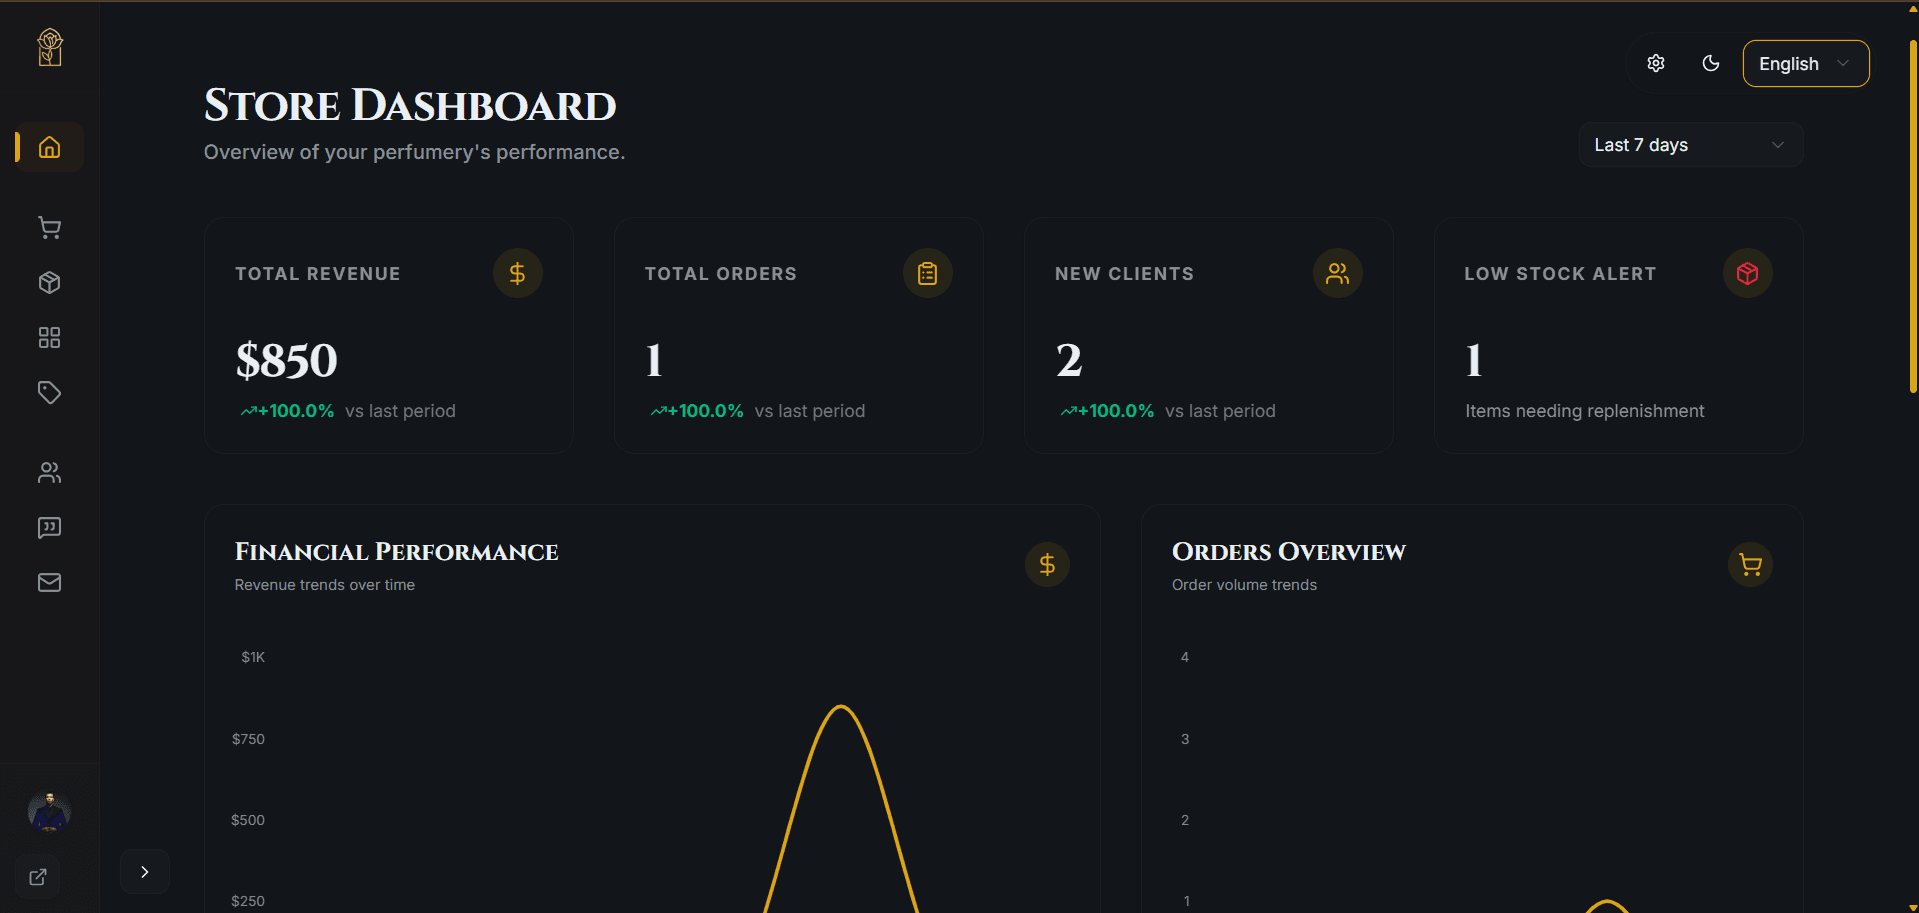Toggle dark mode with the moon icon
The image size is (1919, 913).
(1711, 64)
